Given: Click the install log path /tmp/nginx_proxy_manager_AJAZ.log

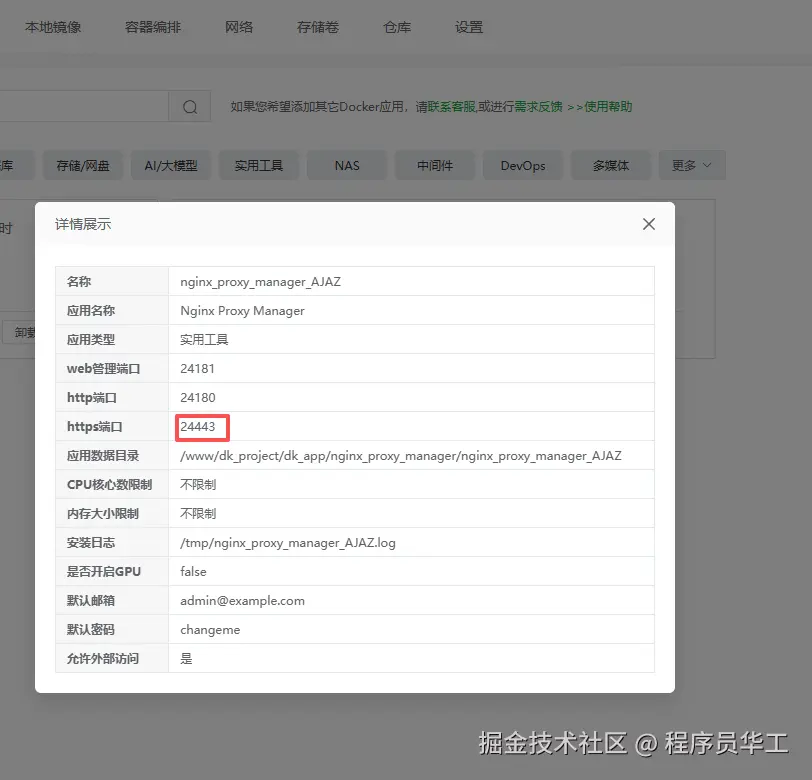Looking at the screenshot, I should 288,543.
